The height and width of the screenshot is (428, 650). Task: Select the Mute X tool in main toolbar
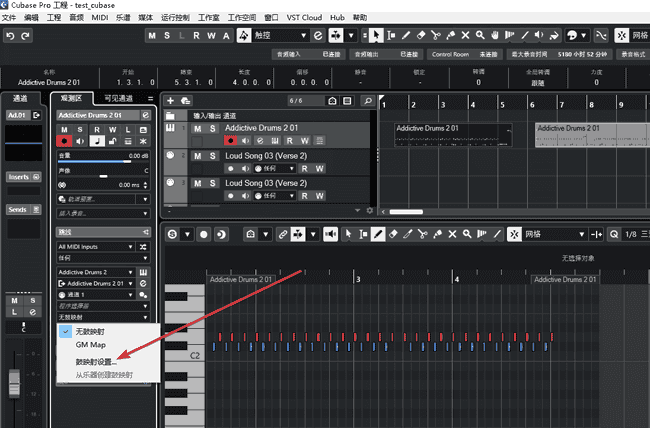coord(466,36)
